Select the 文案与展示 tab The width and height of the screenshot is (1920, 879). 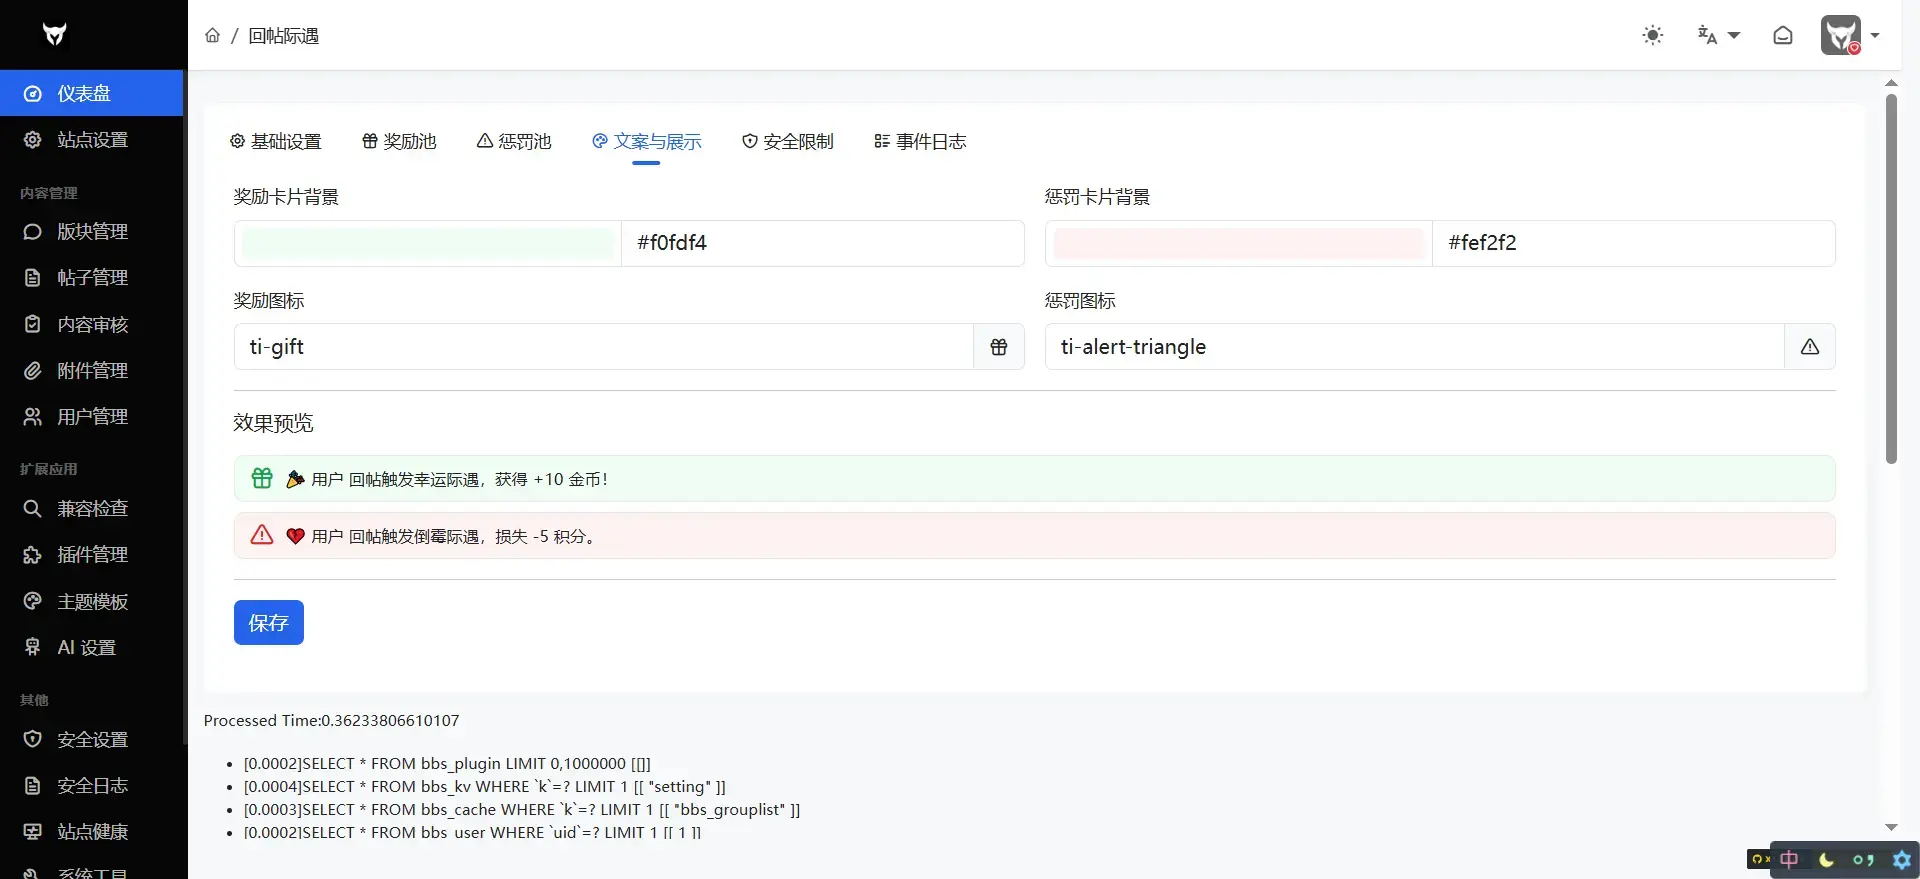click(x=647, y=142)
